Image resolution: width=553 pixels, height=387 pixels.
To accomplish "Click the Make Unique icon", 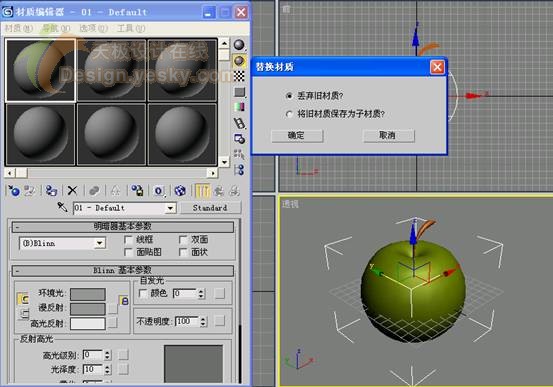I will (115, 191).
